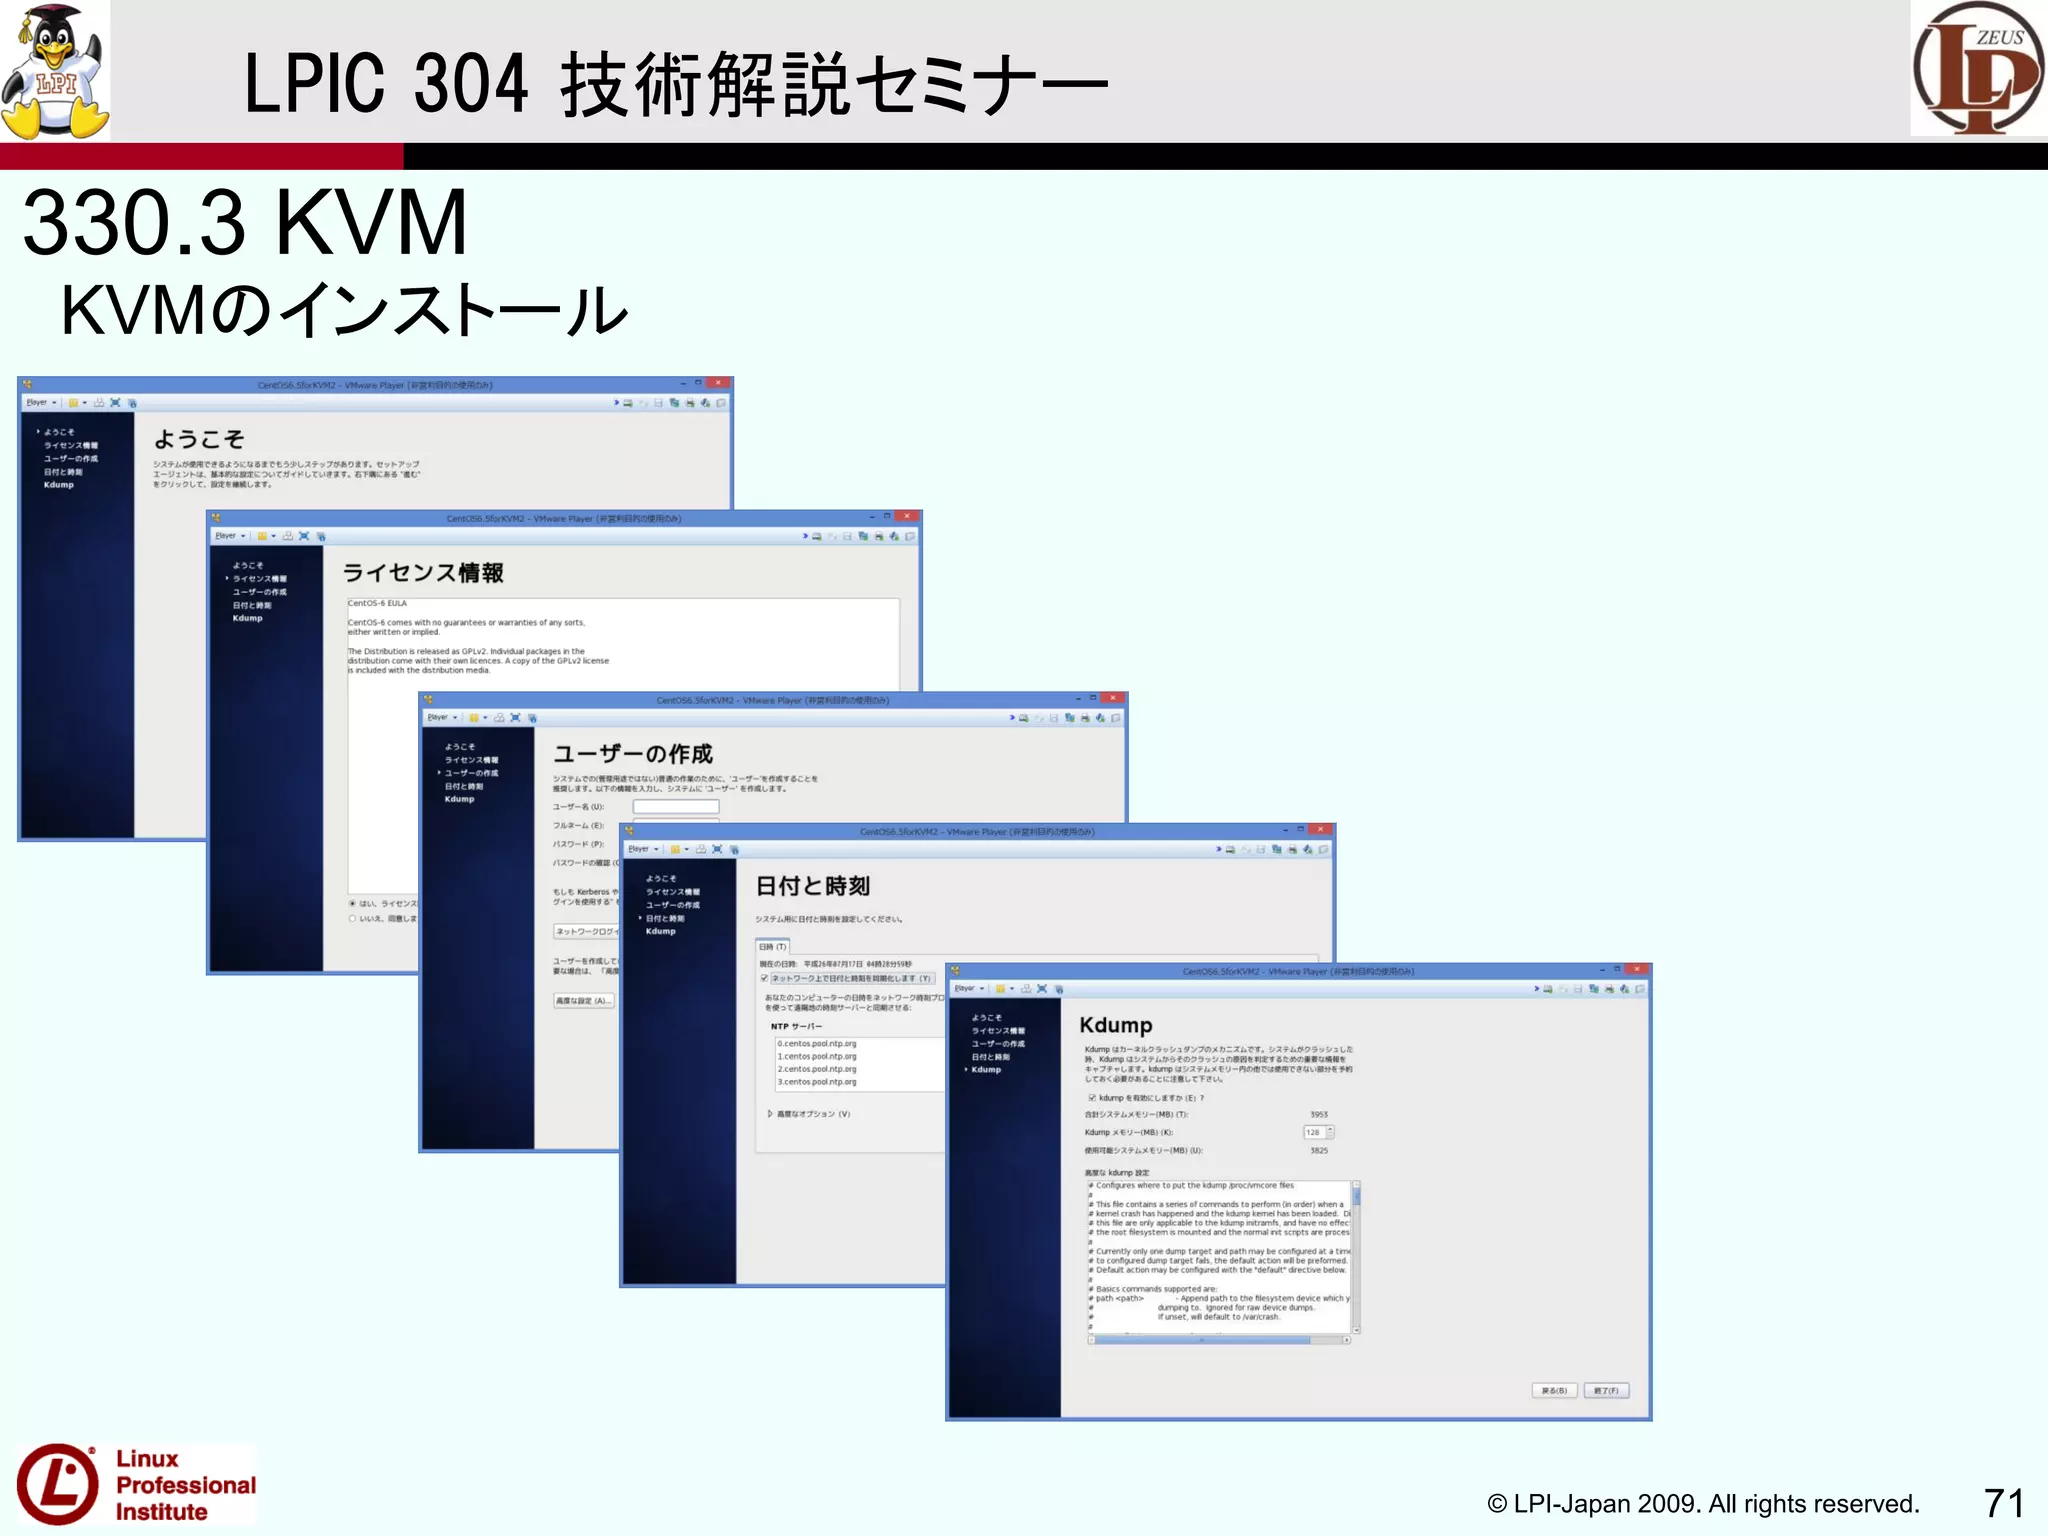Click the fullscreen icon in the user creation window toolbar
The width and height of the screenshot is (2048, 1536).
(515, 718)
